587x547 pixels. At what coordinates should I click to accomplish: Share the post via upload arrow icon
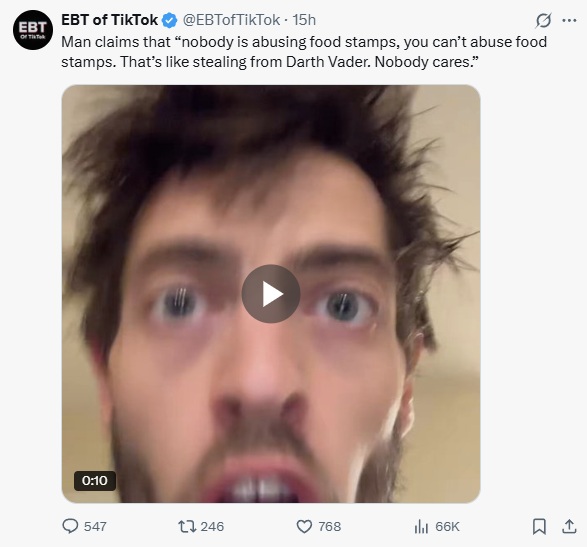tap(569, 526)
